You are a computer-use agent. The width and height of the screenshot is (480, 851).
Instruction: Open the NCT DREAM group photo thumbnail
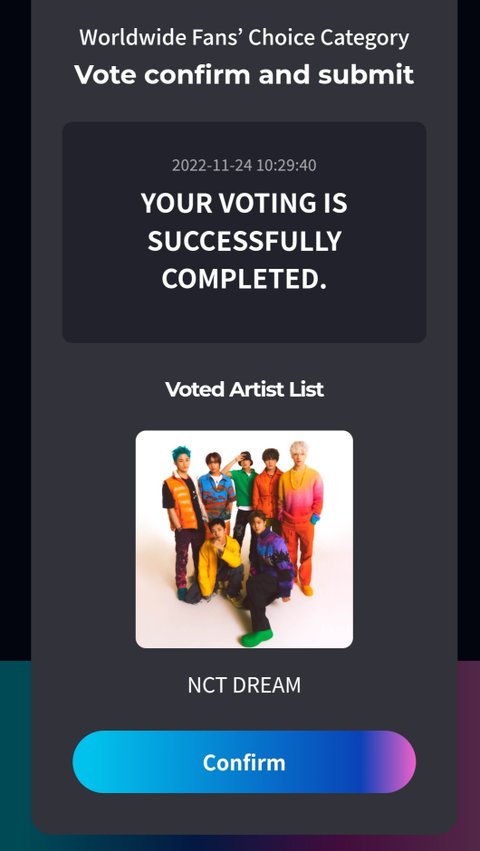244,539
